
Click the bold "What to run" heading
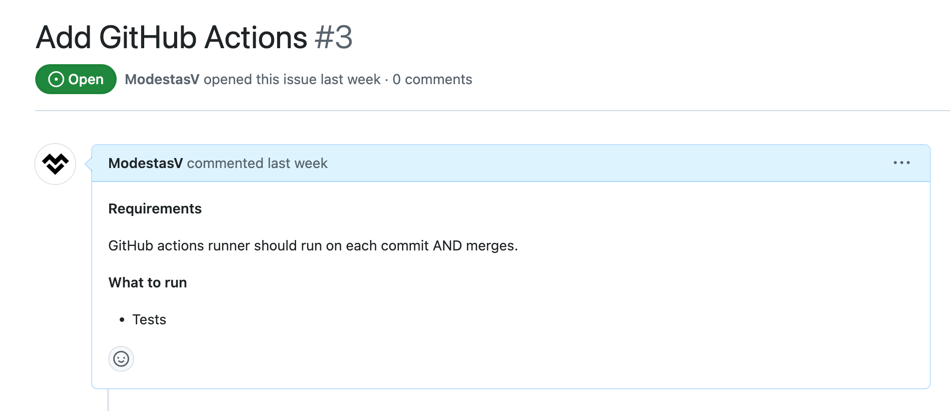(x=148, y=282)
